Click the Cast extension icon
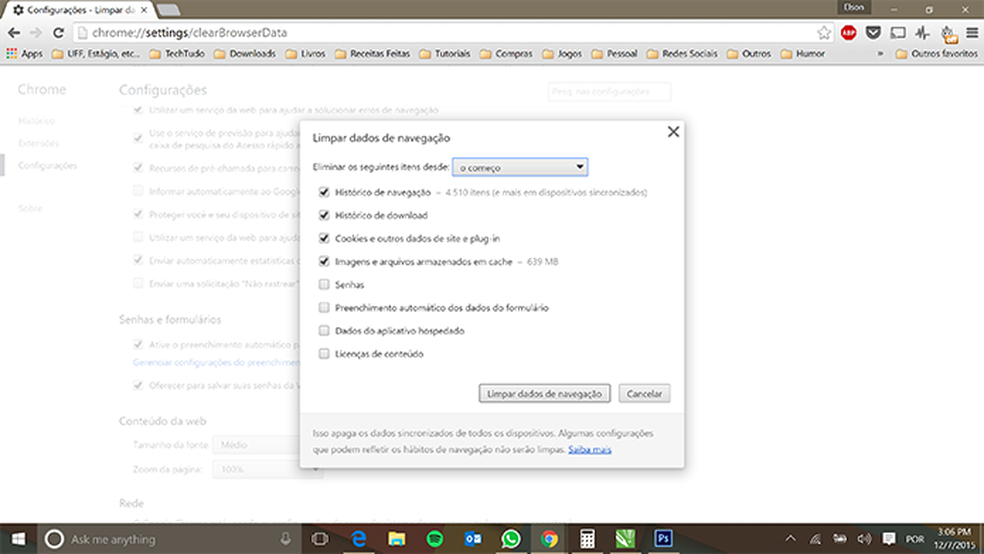The height and width of the screenshot is (554, 984). pos(898,33)
